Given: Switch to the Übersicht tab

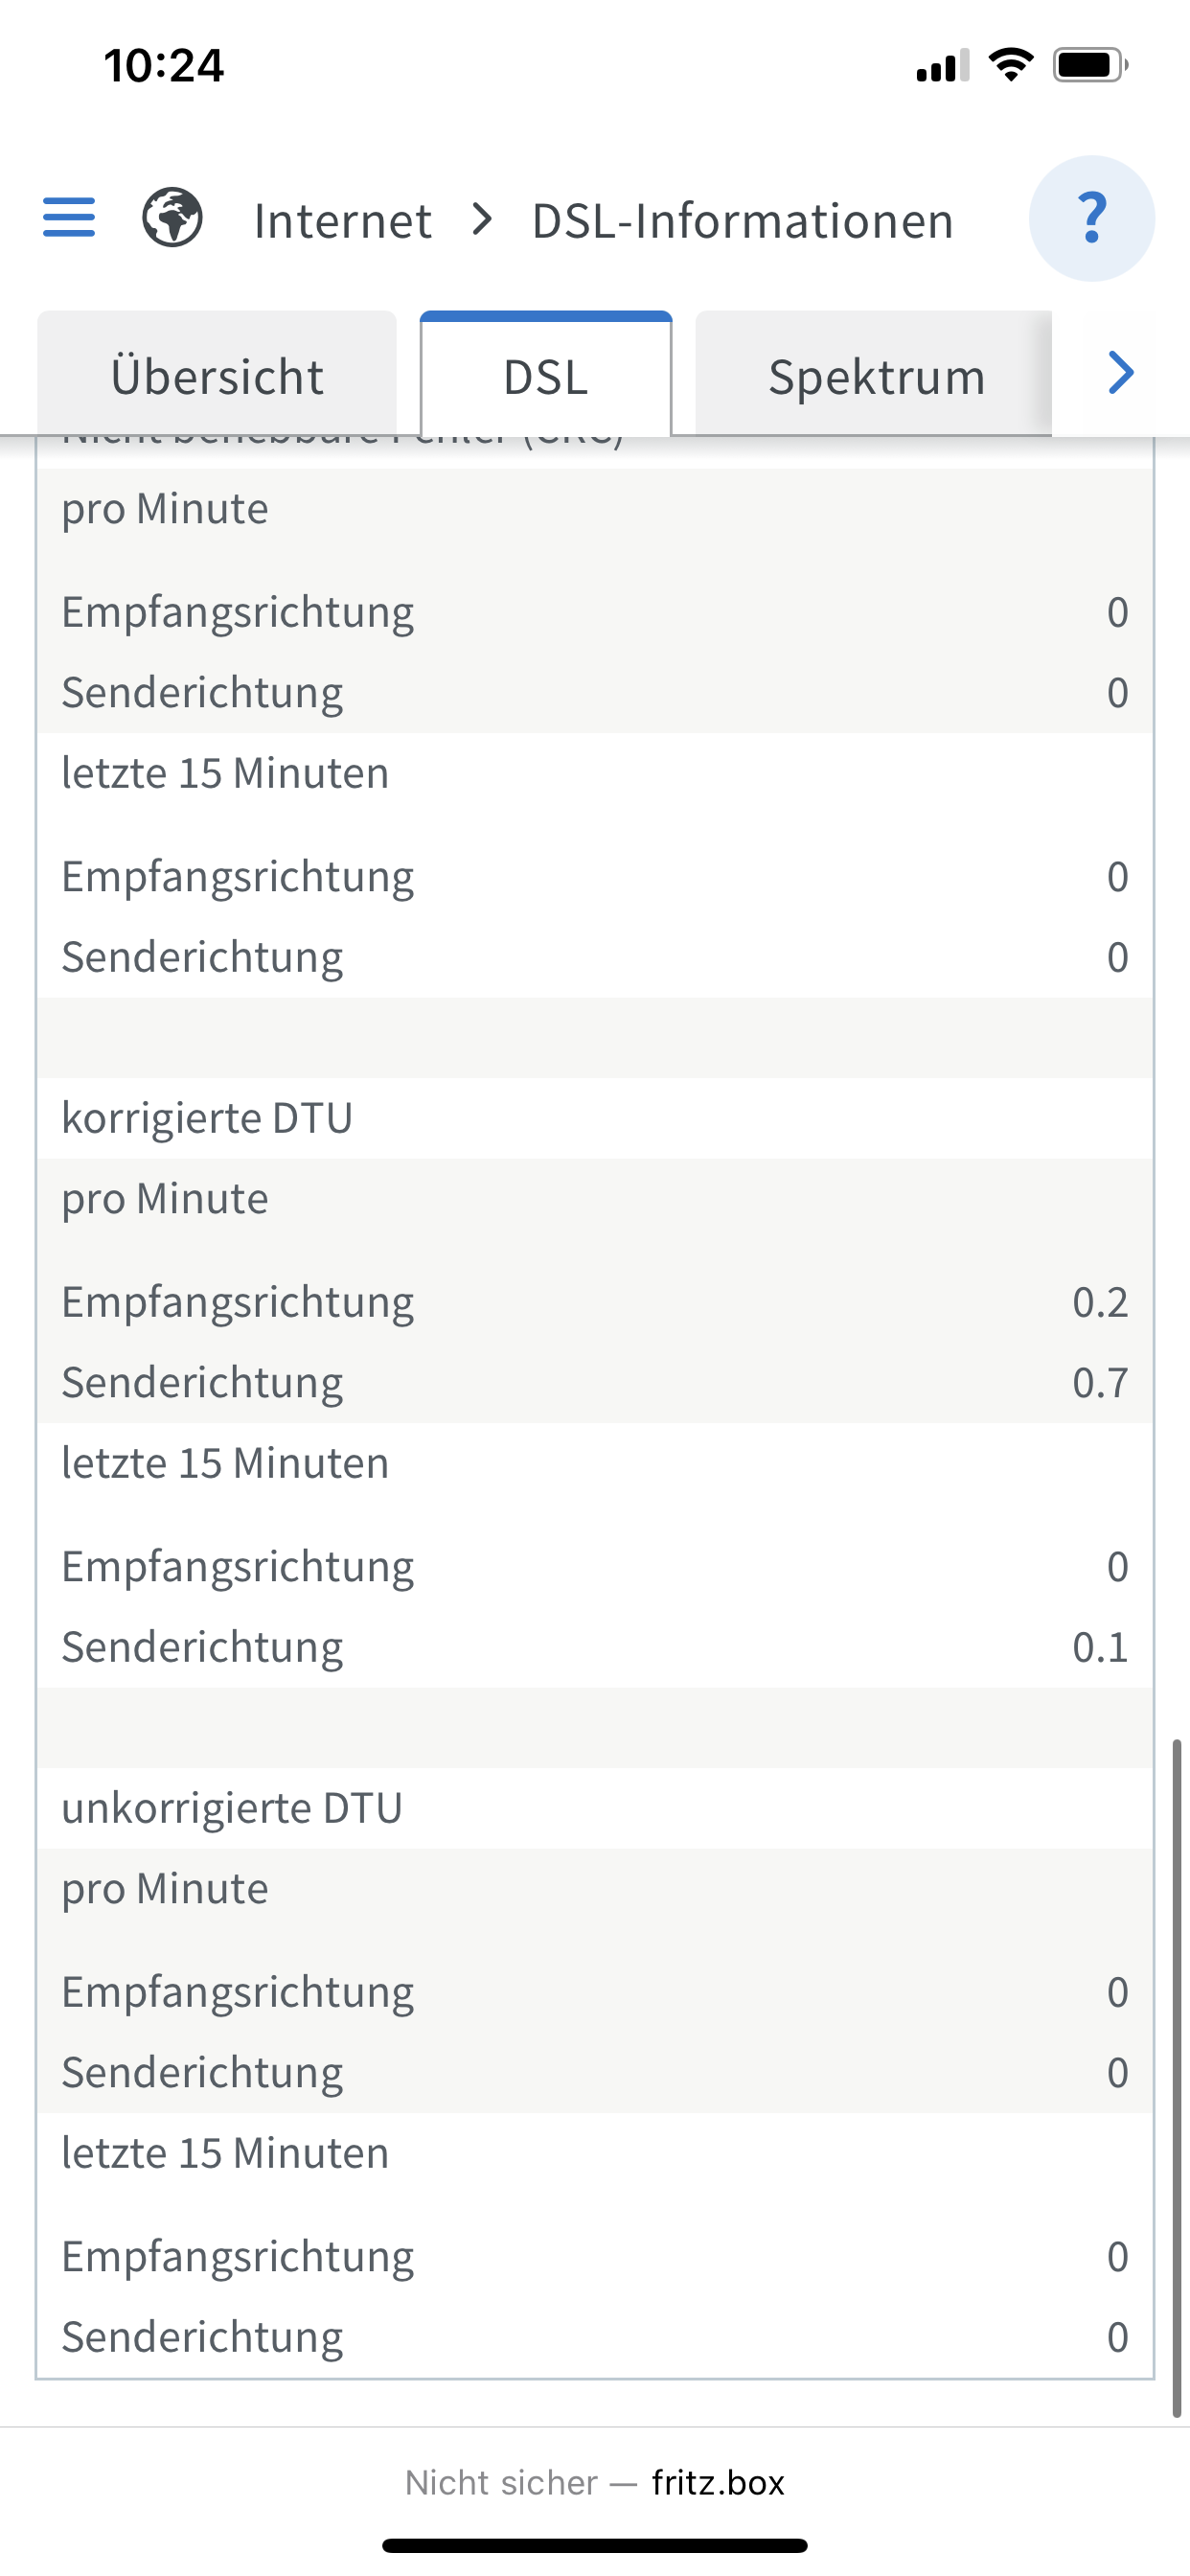Looking at the screenshot, I should click(217, 374).
